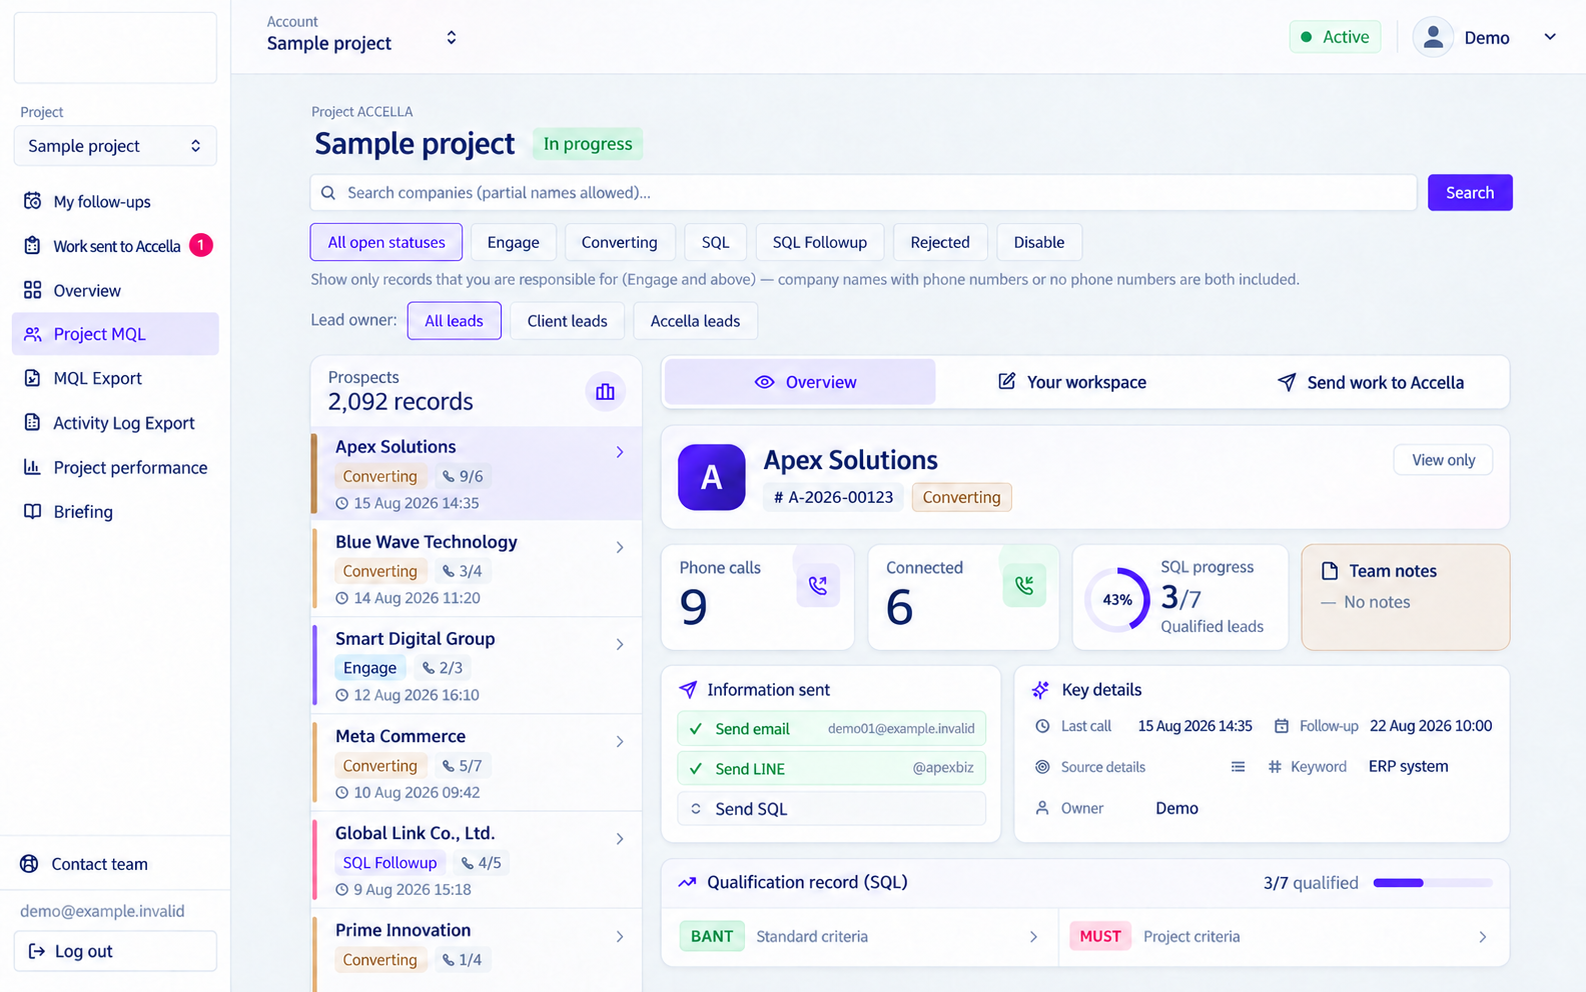Show only Client leads
The width and height of the screenshot is (1586, 992).
tap(567, 321)
